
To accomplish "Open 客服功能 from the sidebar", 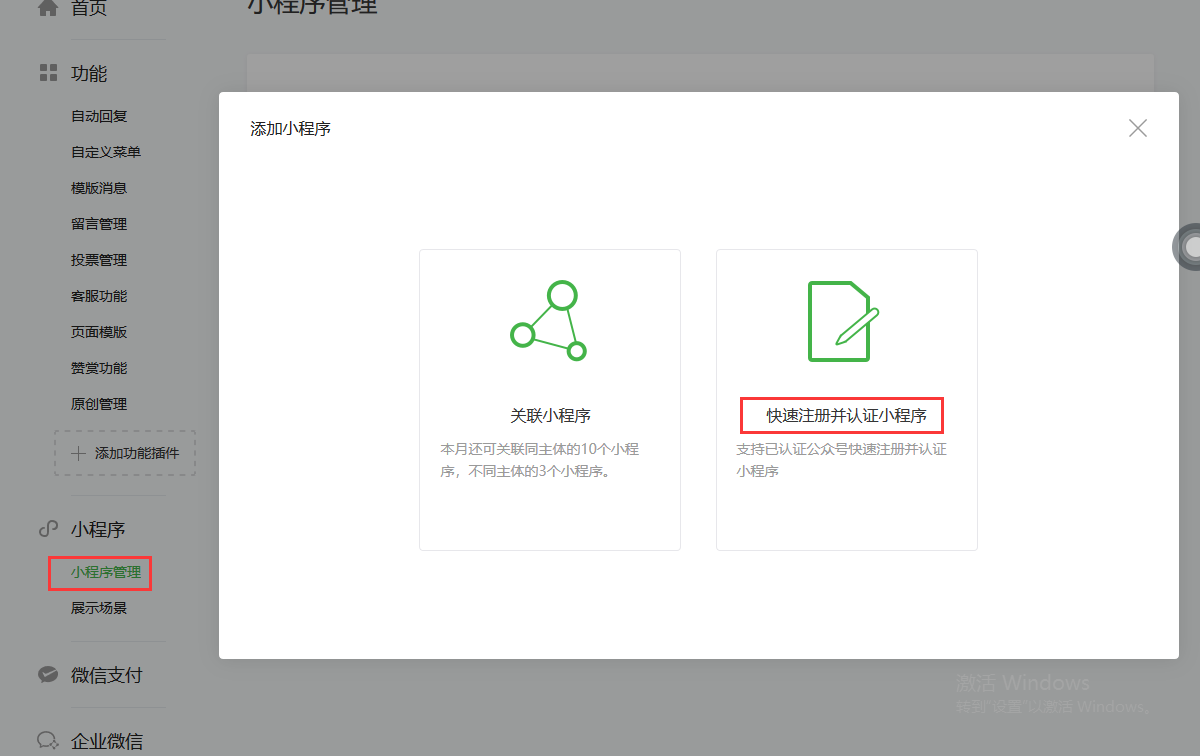I will coord(99,296).
